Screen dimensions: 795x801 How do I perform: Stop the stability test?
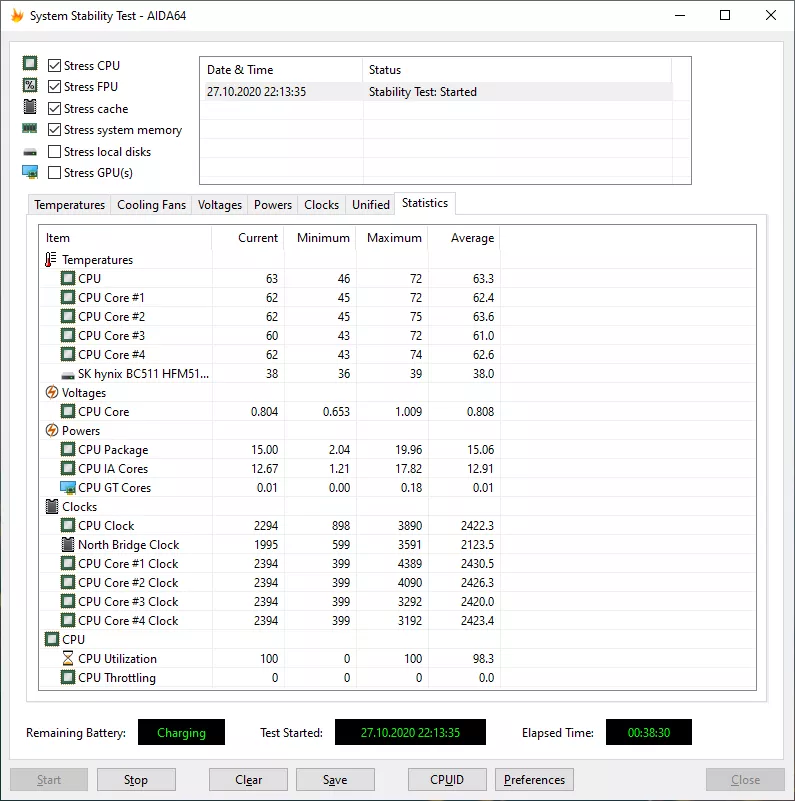coord(136,780)
